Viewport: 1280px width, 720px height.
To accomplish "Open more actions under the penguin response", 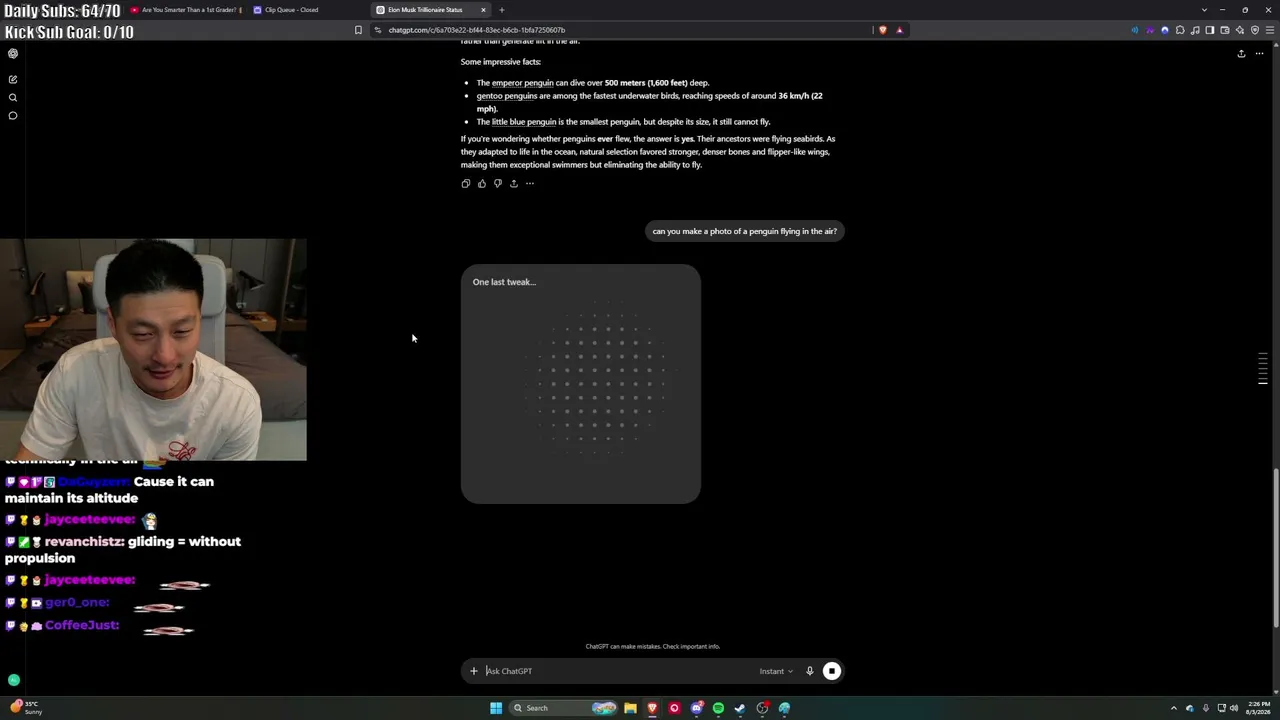I will 530,184.
